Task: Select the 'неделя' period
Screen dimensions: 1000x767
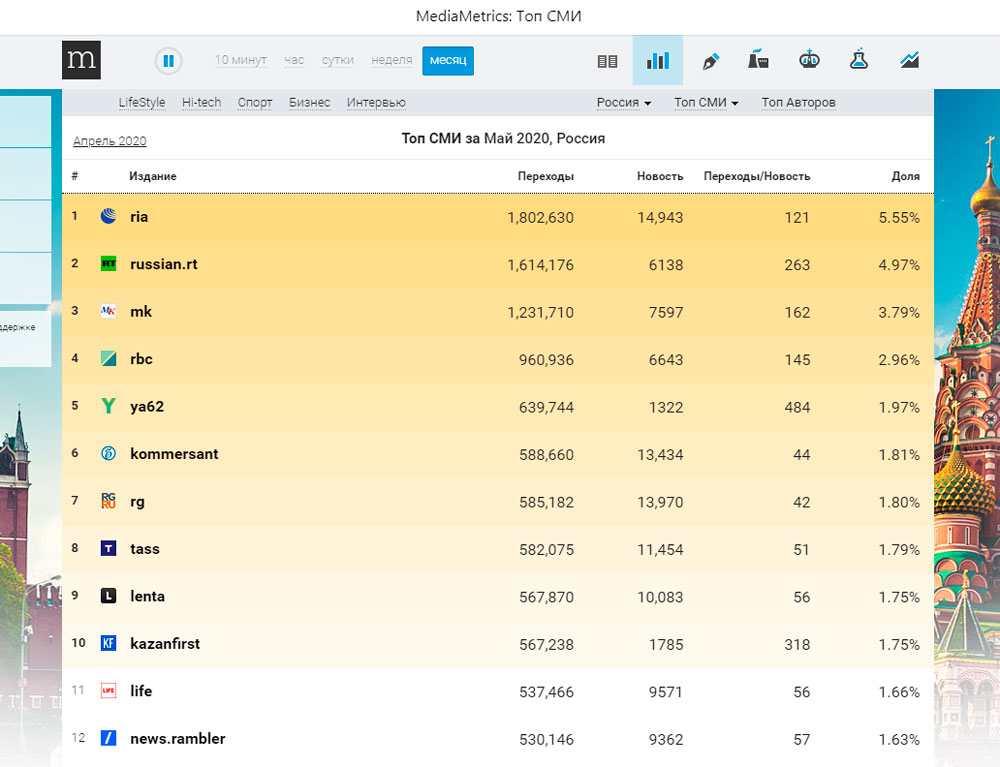Action: (x=391, y=61)
